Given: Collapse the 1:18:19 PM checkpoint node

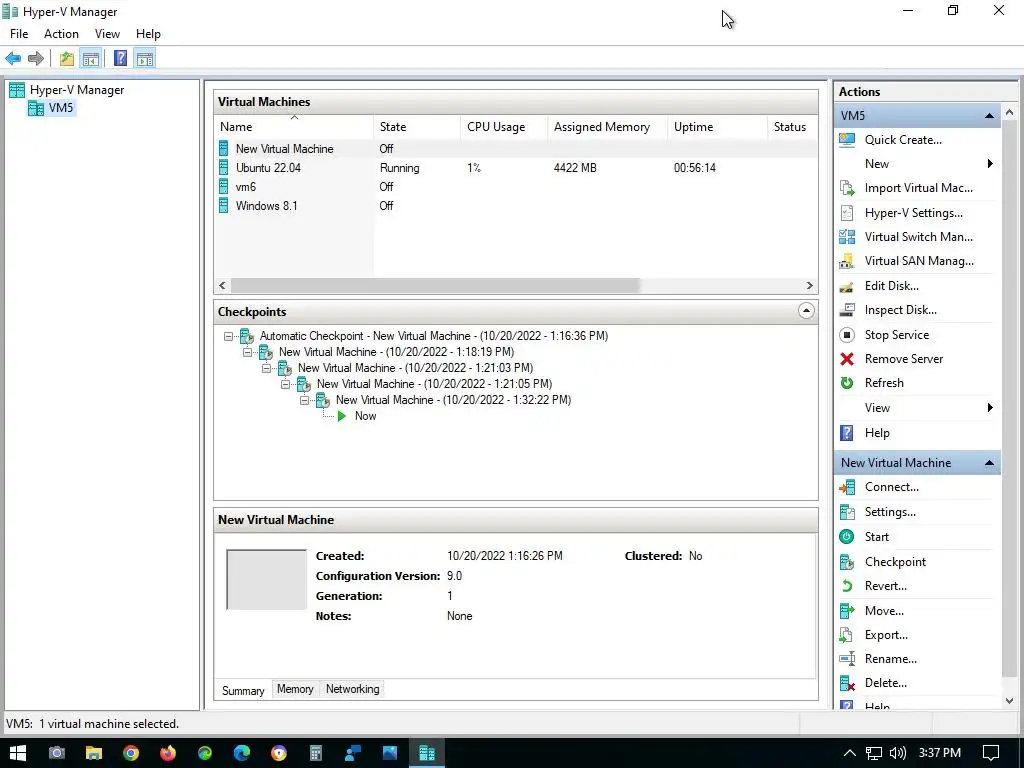Looking at the screenshot, I should 247,353.
